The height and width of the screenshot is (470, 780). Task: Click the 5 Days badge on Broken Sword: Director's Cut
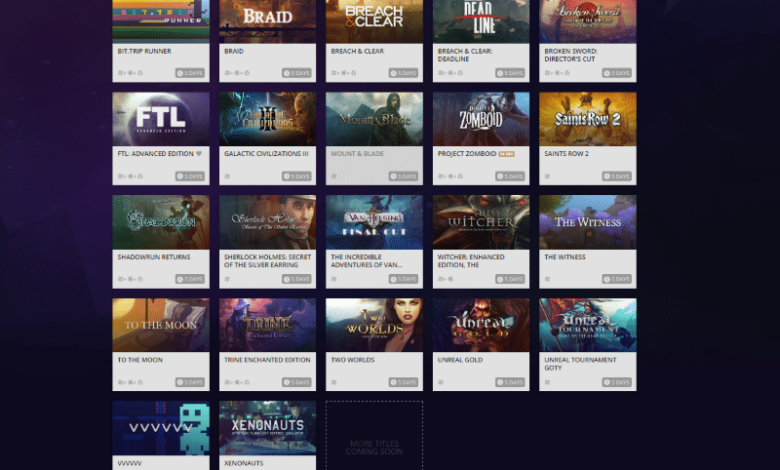pos(617,73)
